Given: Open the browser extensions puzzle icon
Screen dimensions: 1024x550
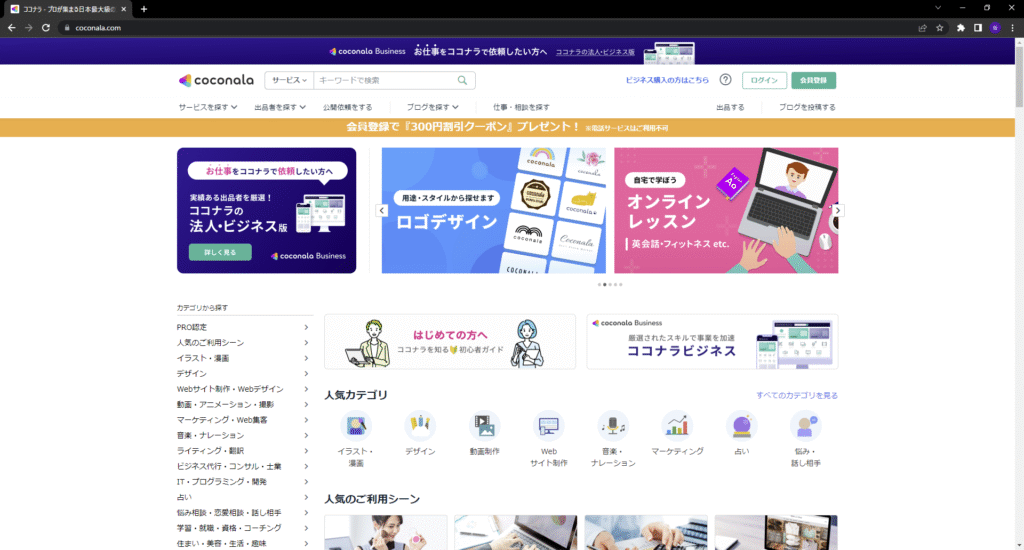Looking at the screenshot, I should click(961, 28).
